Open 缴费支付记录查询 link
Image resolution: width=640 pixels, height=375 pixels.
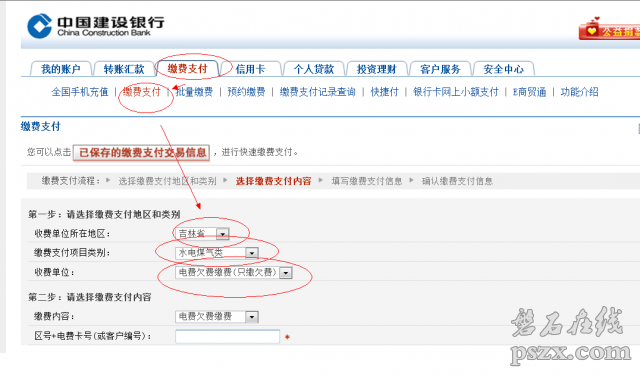coord(318,92)
